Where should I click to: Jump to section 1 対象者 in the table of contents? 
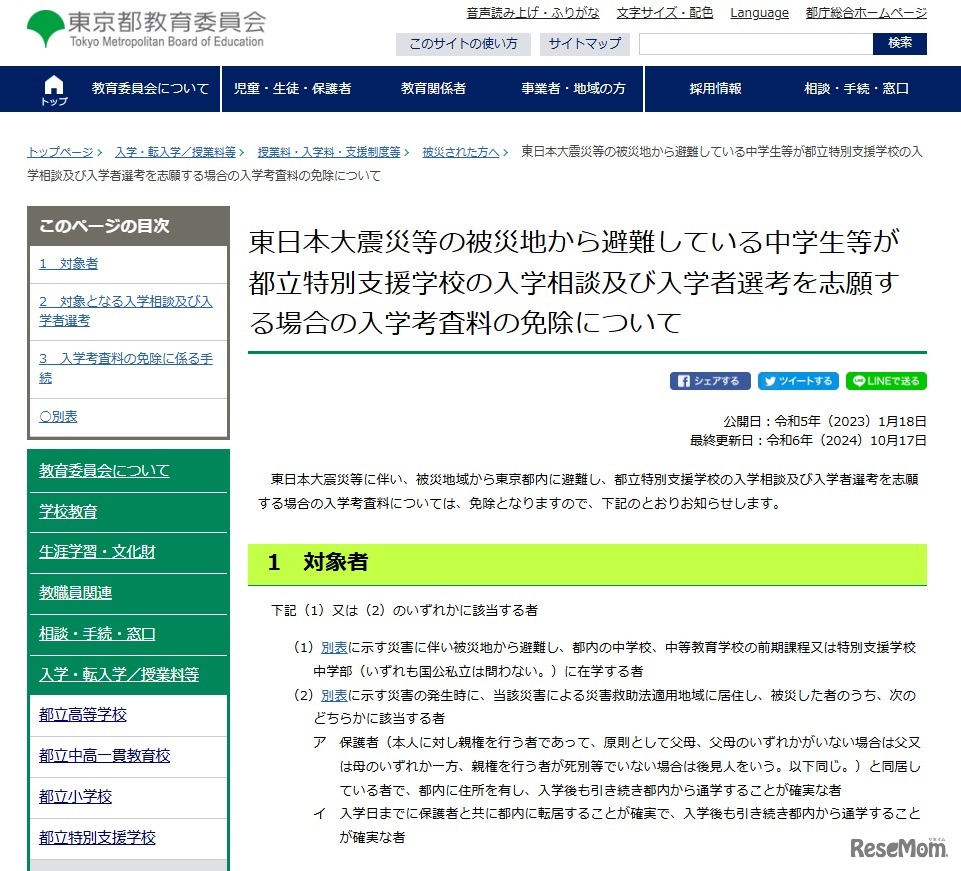tap(67, 262)
